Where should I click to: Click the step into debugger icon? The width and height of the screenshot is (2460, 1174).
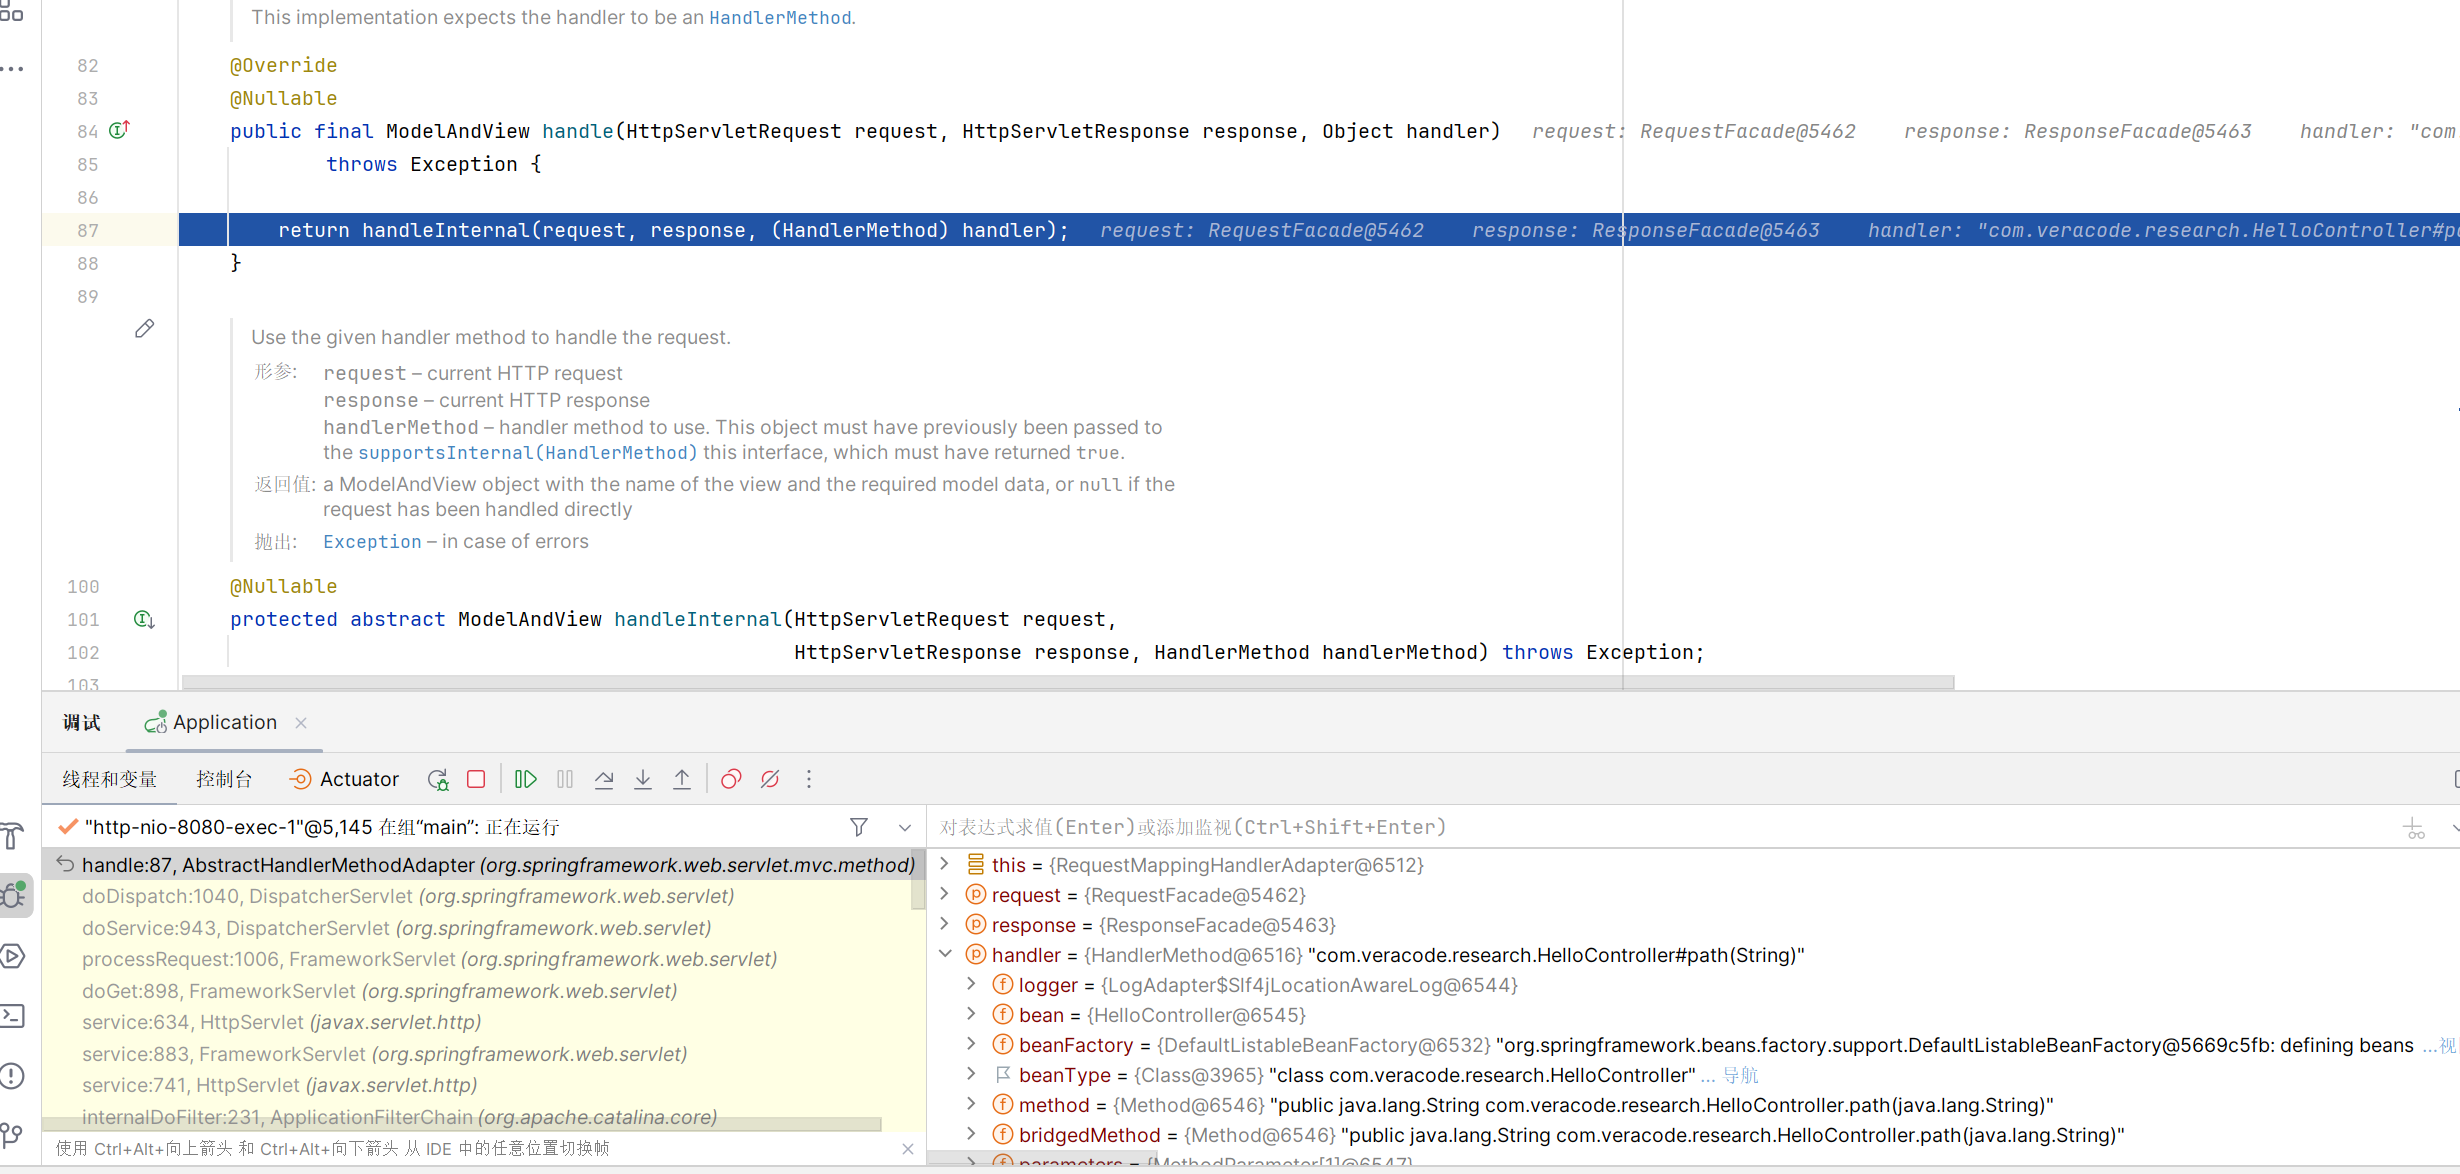pos(643,778)
